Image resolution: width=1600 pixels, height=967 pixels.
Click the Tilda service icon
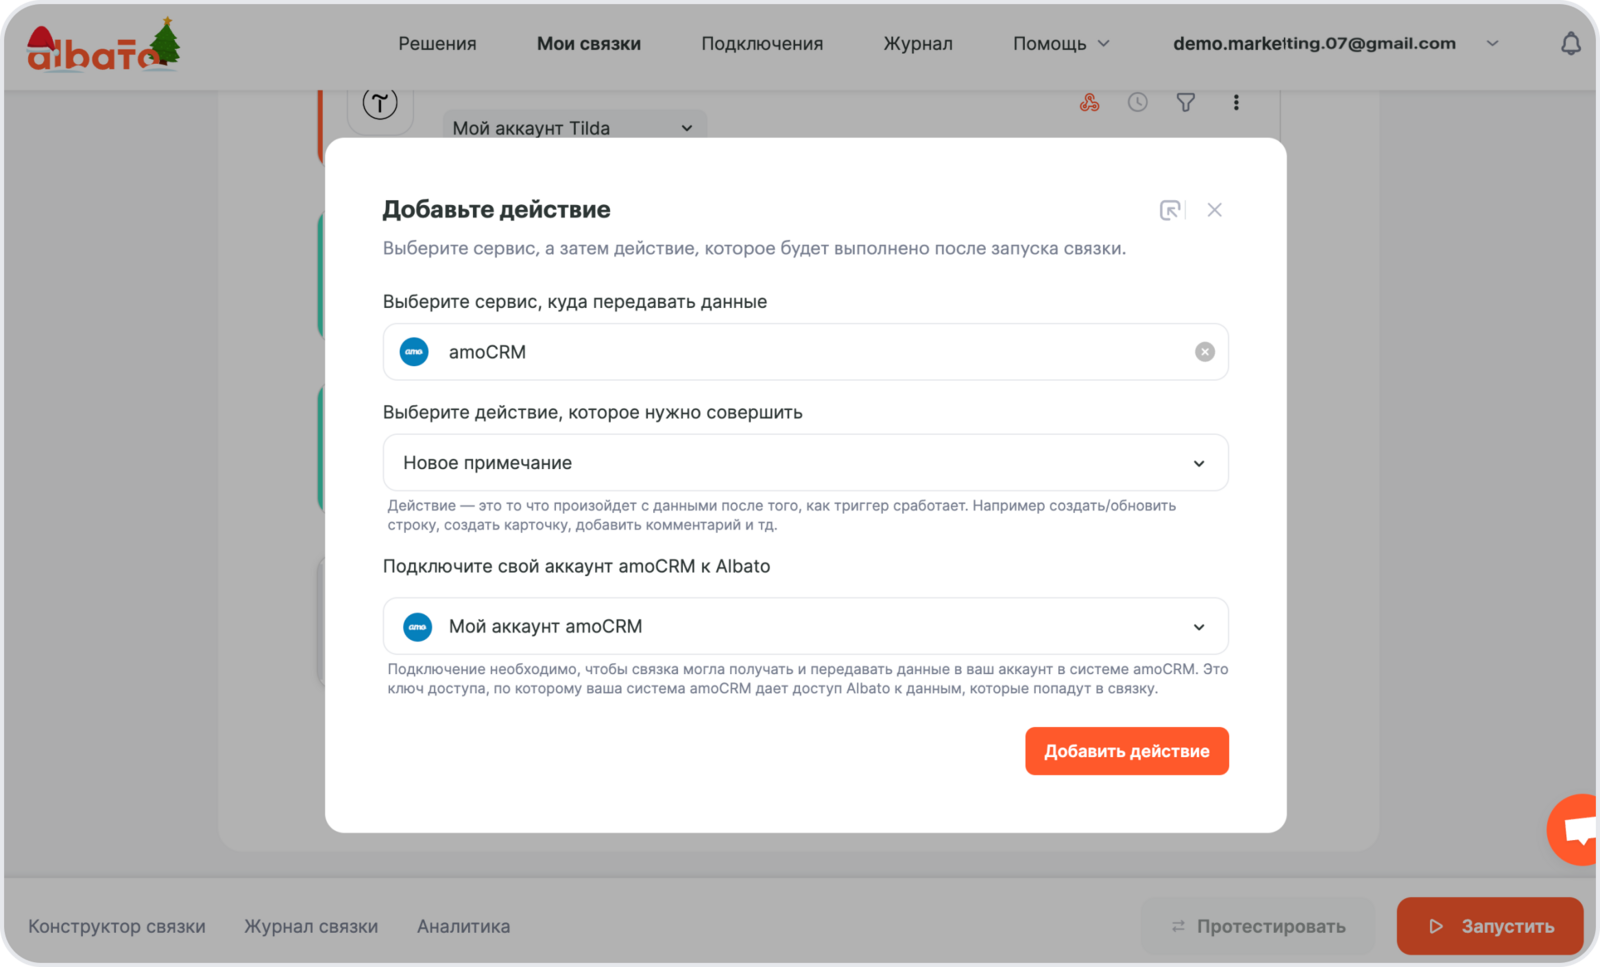pyautogui.click(x=380, y=103)
